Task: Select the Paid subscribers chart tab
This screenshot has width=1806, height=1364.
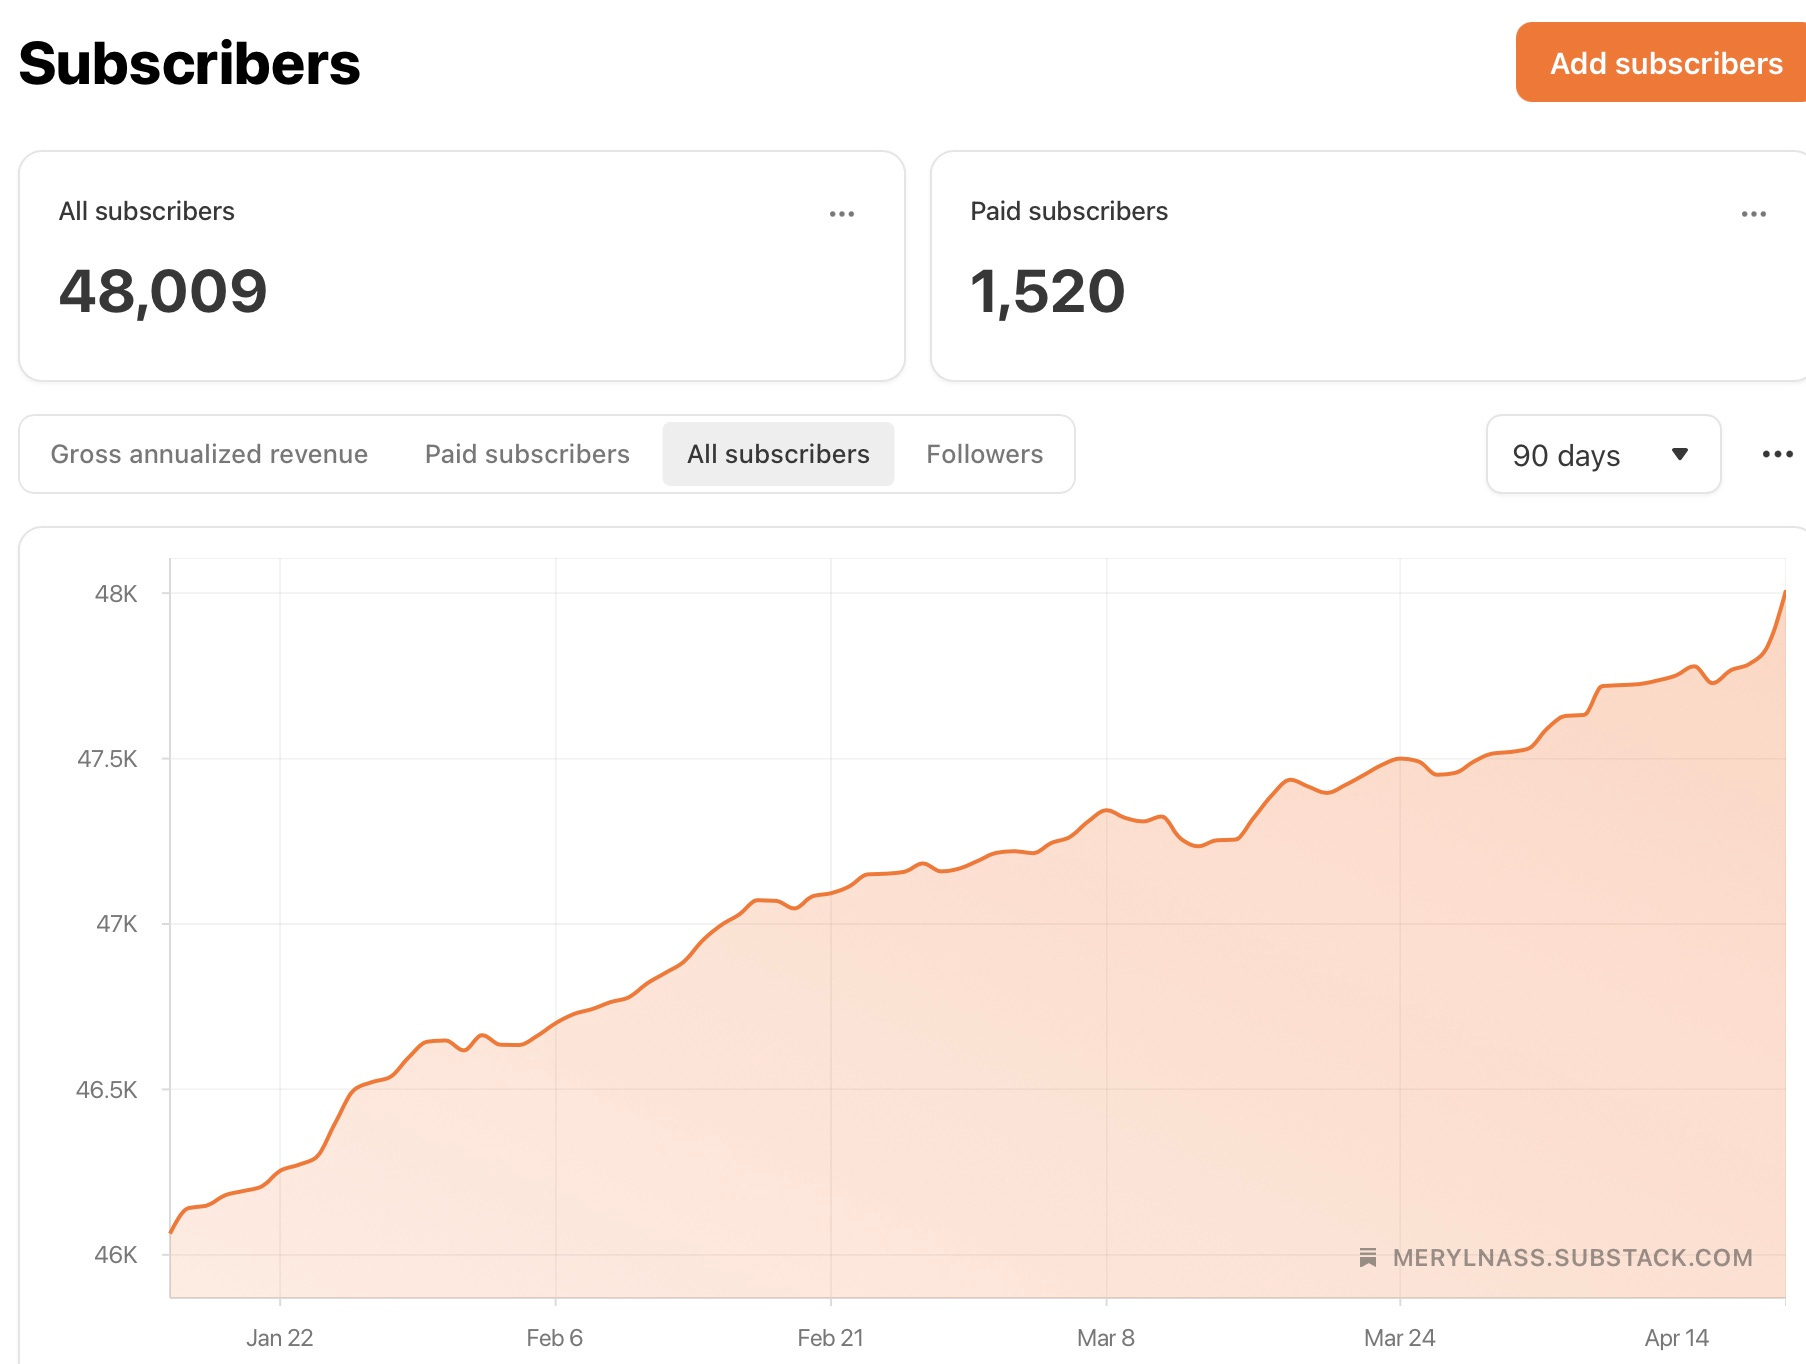Action: coord(527,454)
